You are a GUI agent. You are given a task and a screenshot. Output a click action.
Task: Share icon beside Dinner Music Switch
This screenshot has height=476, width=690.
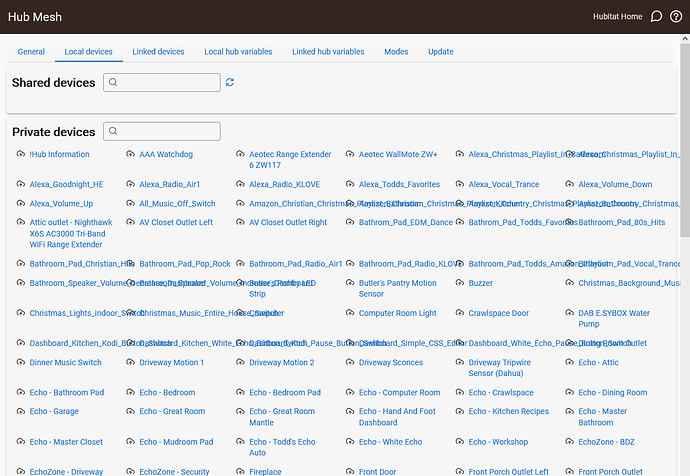(21, 362)
